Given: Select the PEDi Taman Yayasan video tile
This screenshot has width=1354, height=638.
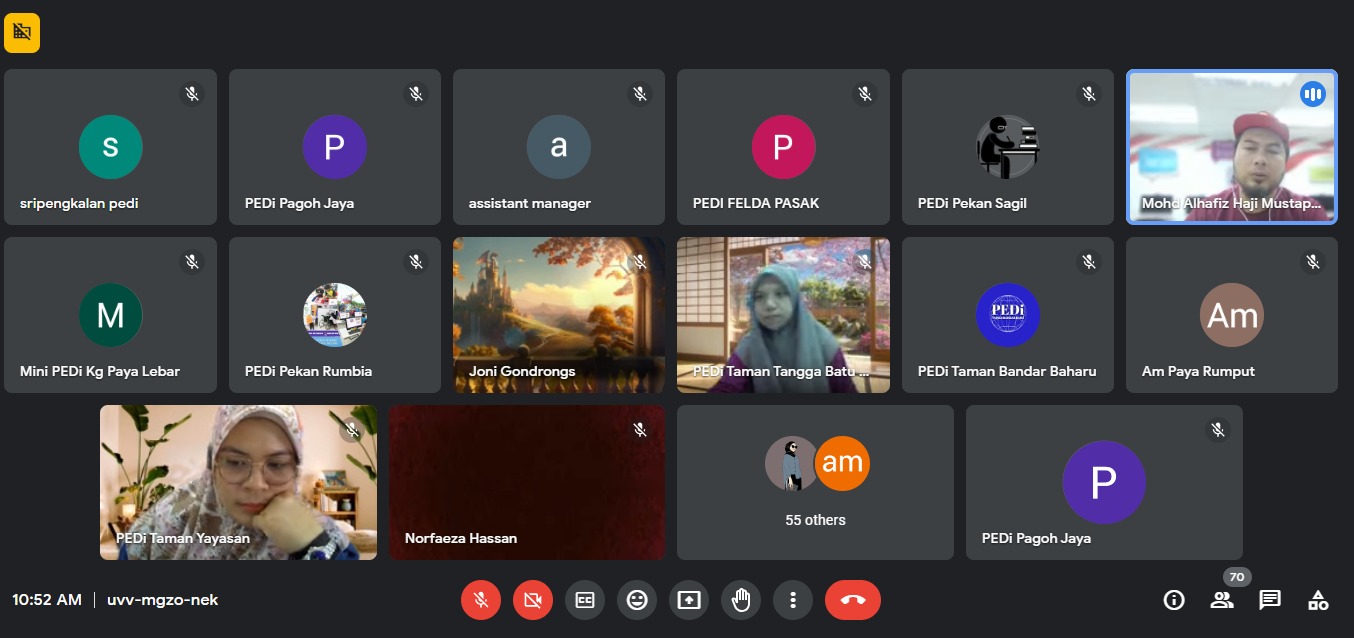Looking at the screenshot, I should (x=238, y=482).
